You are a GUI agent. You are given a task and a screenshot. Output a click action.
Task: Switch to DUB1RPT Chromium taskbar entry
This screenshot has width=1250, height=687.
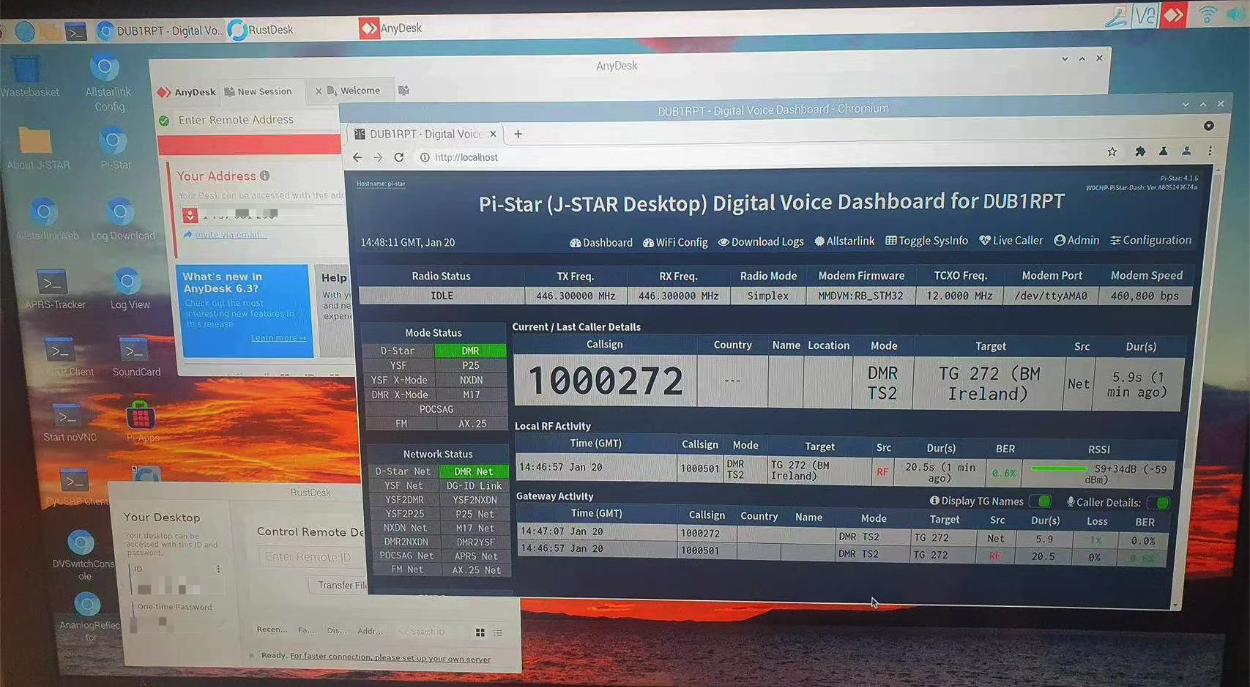pos(160,31)
